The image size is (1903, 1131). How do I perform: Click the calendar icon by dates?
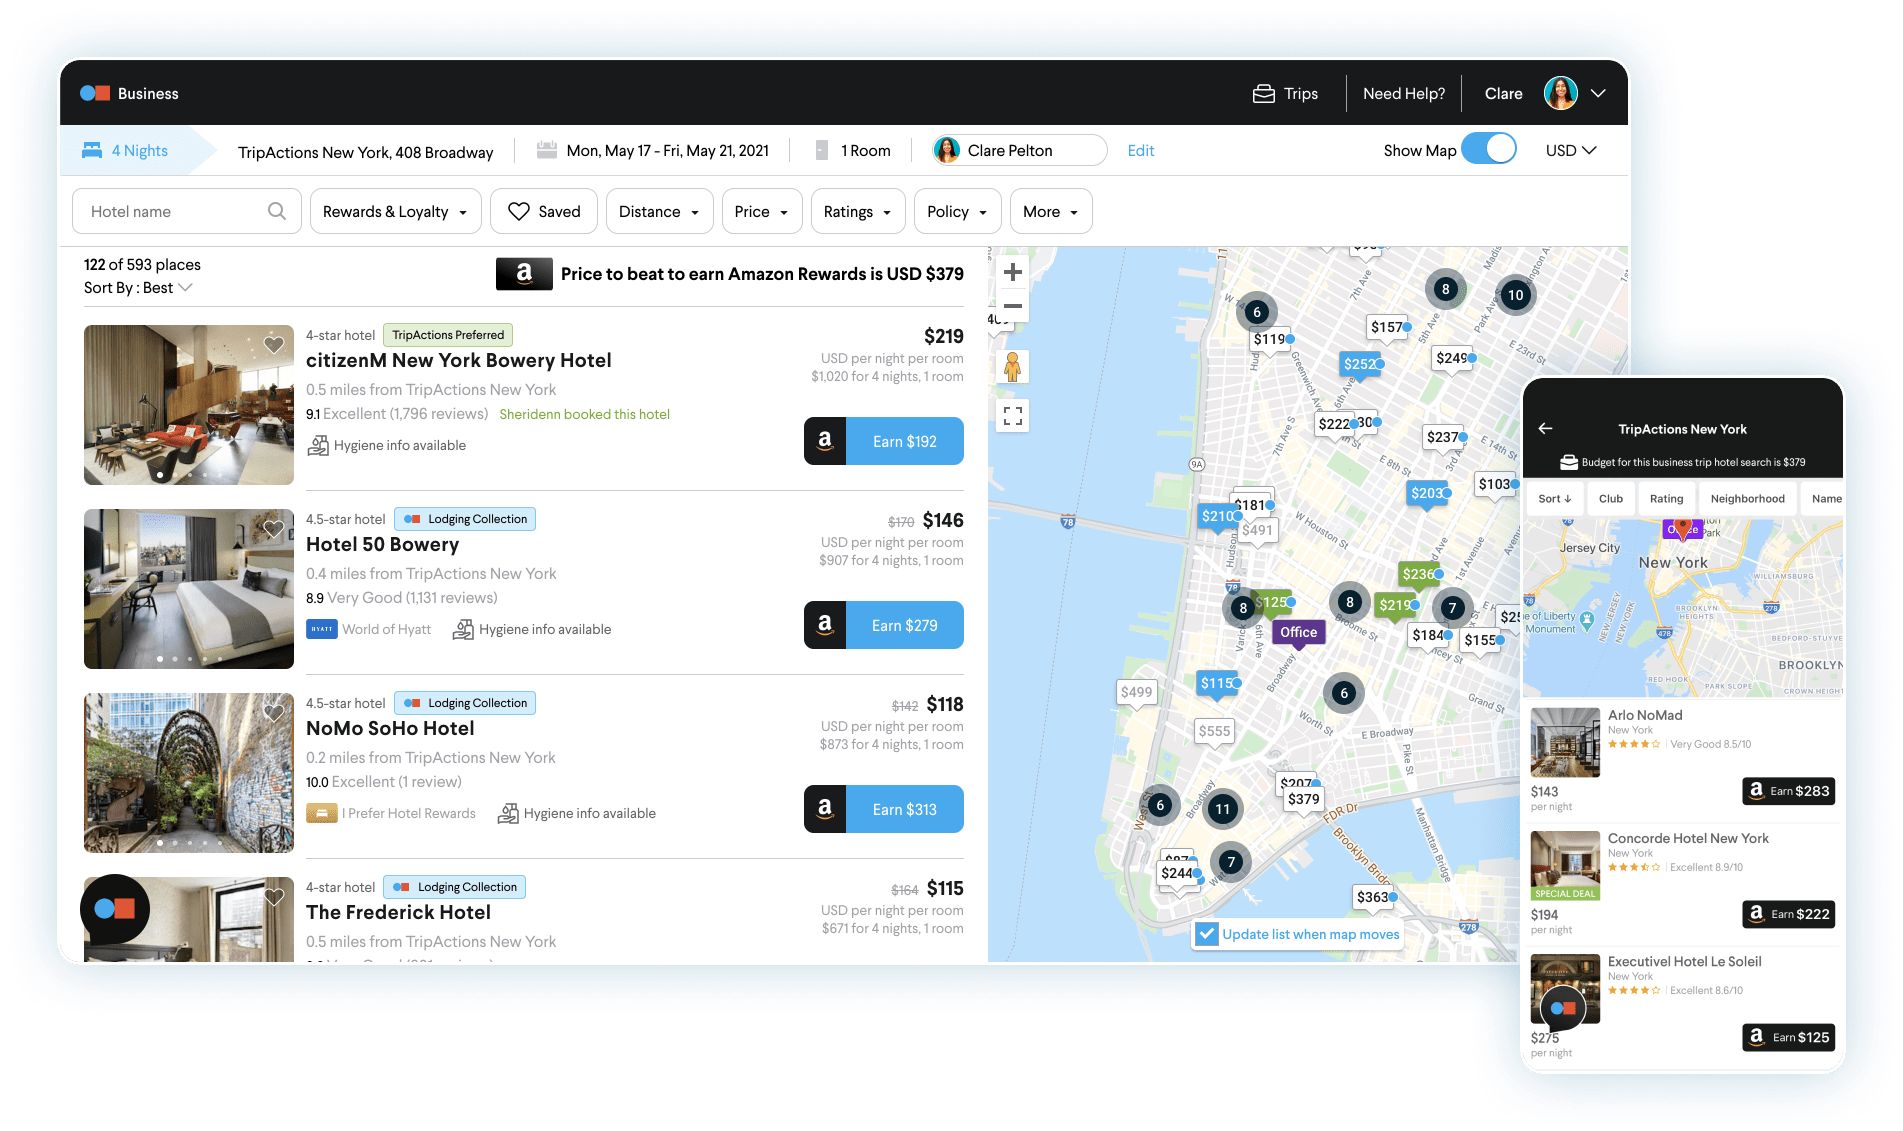pyautogui.click(x=546, y=150)
